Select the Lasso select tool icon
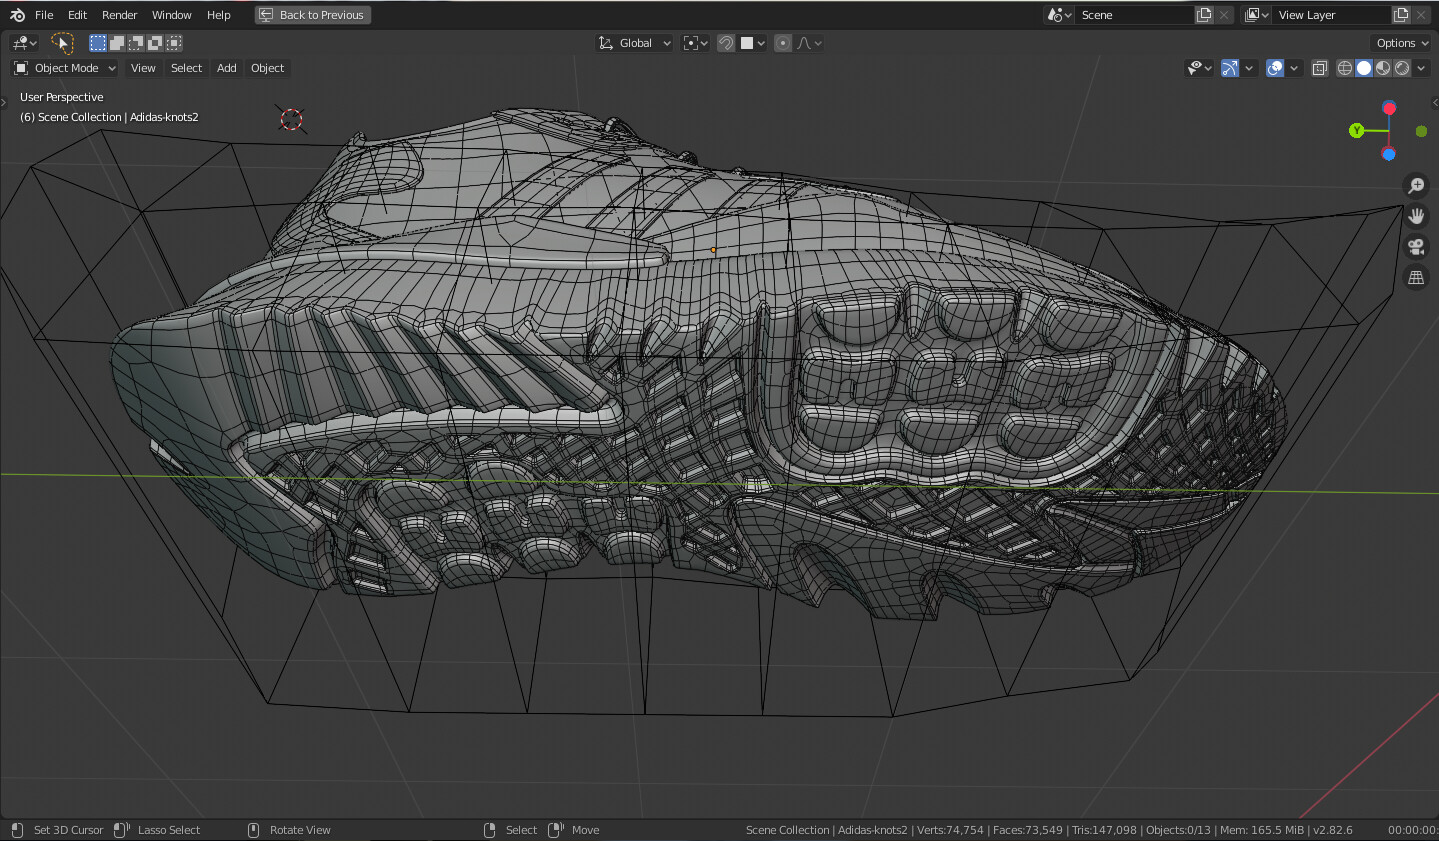This screenshot has width=1439, height=841. tap(62, 43)
